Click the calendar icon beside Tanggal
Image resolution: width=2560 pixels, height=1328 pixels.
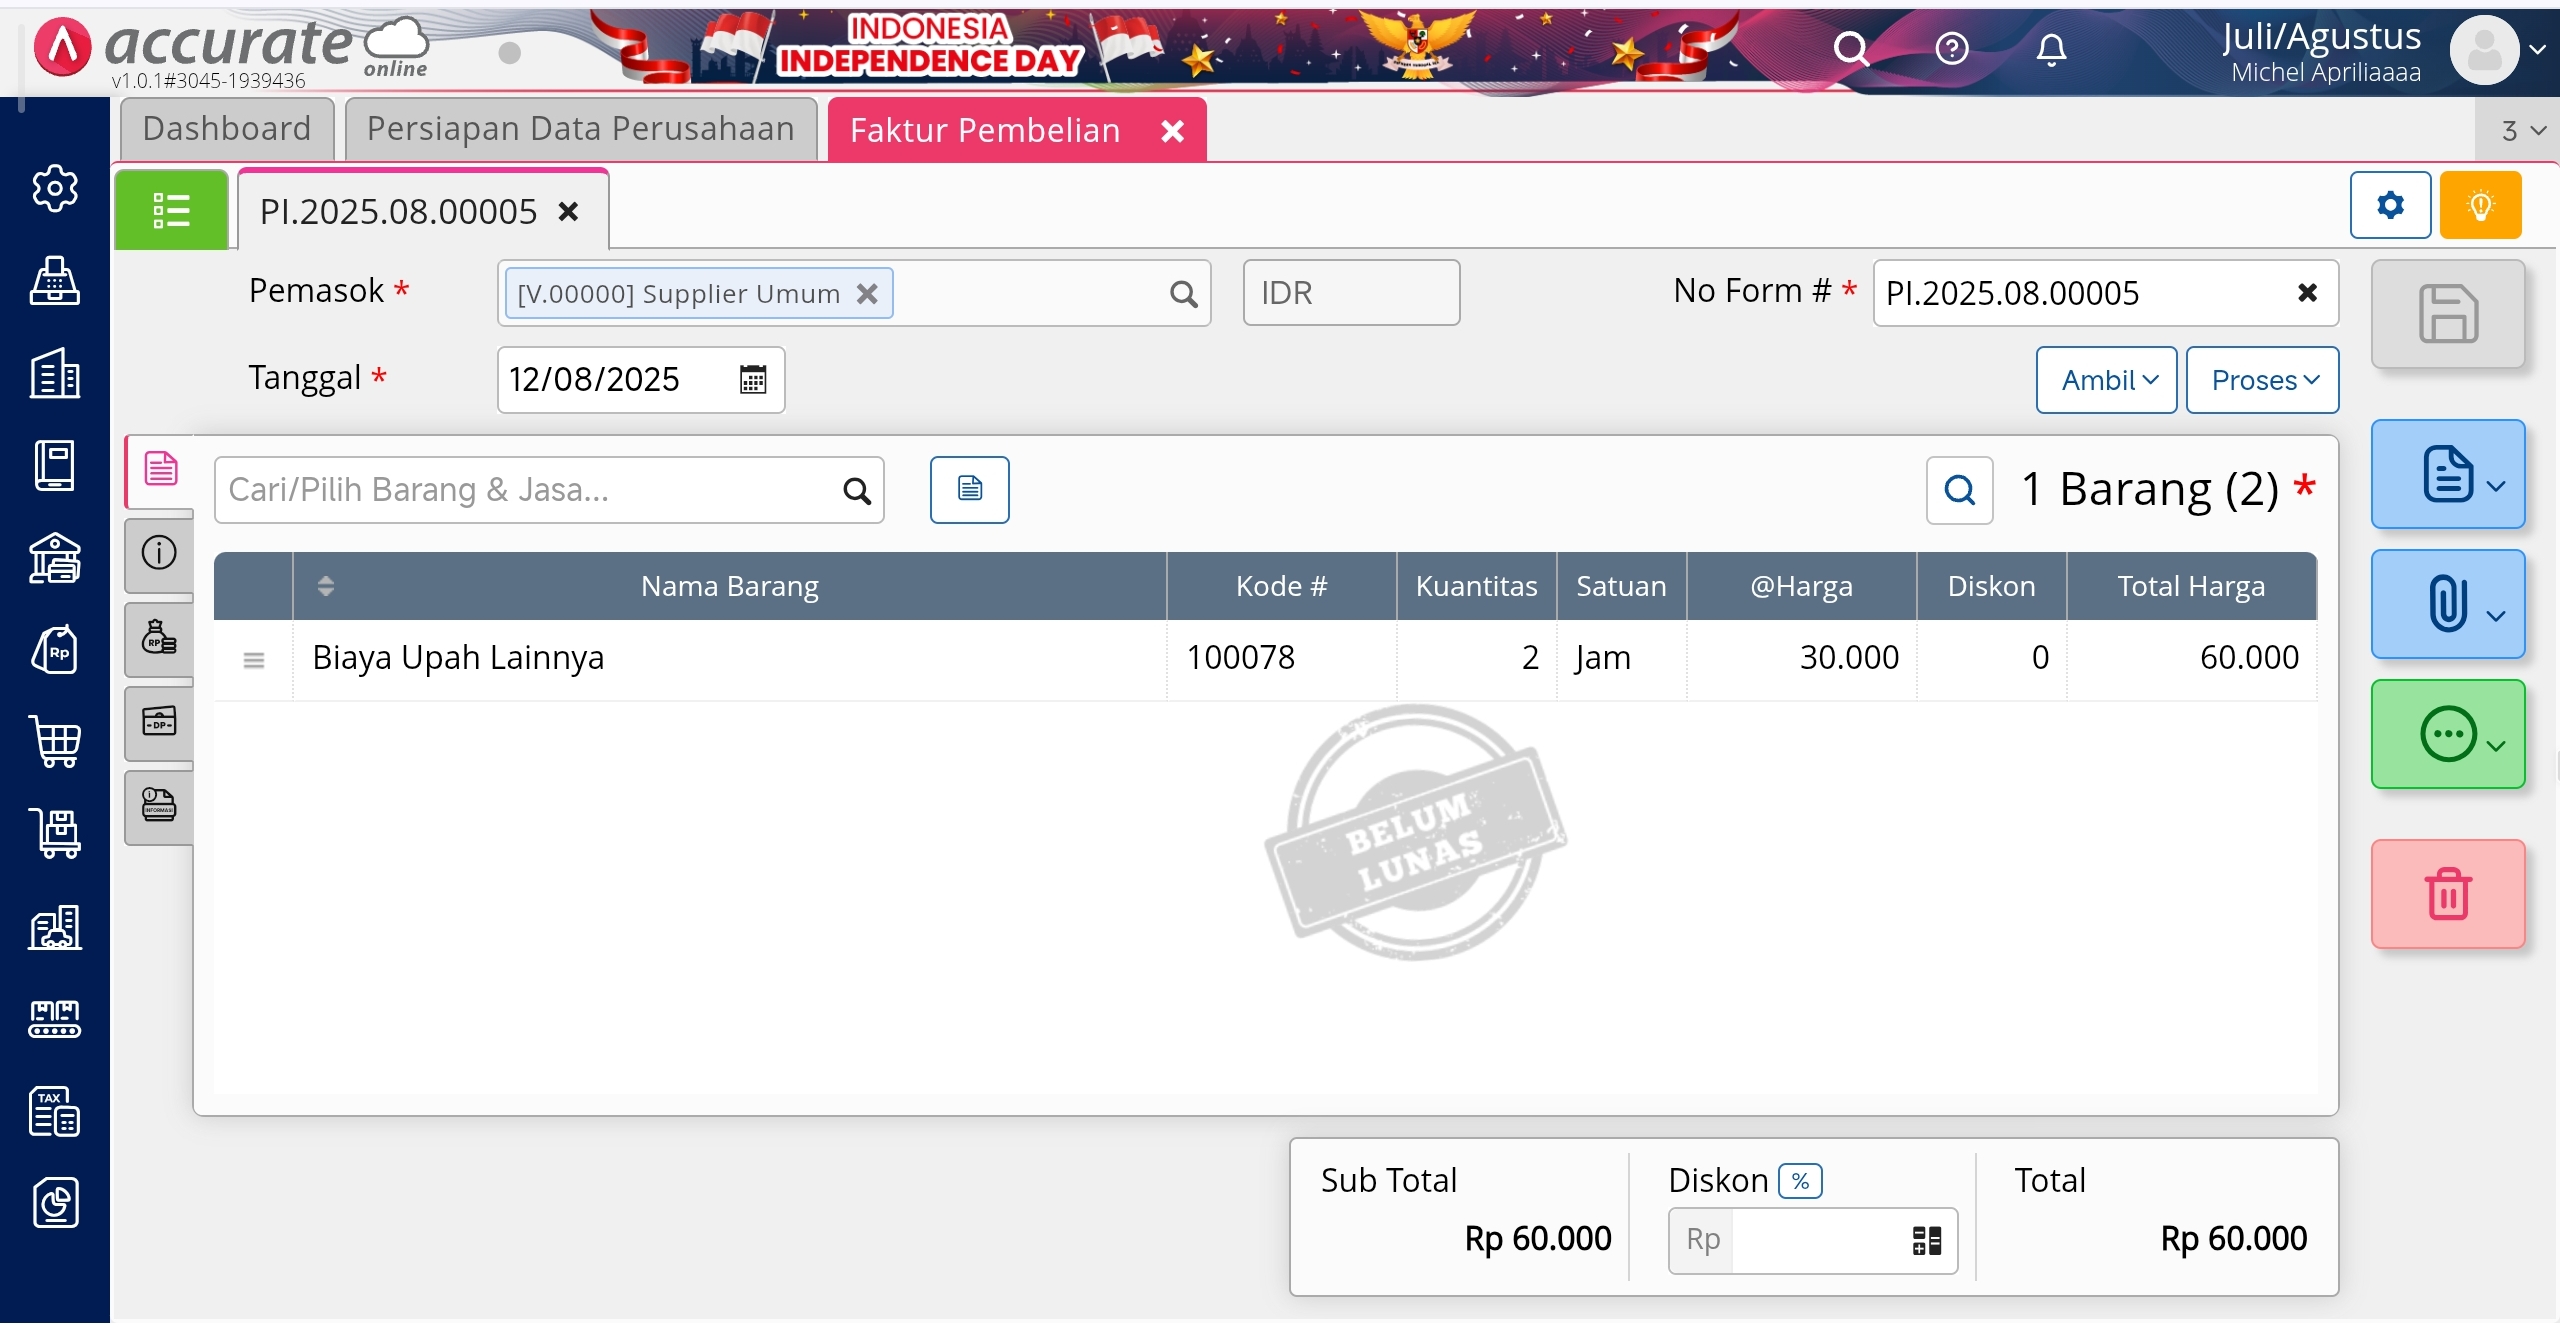752,379
